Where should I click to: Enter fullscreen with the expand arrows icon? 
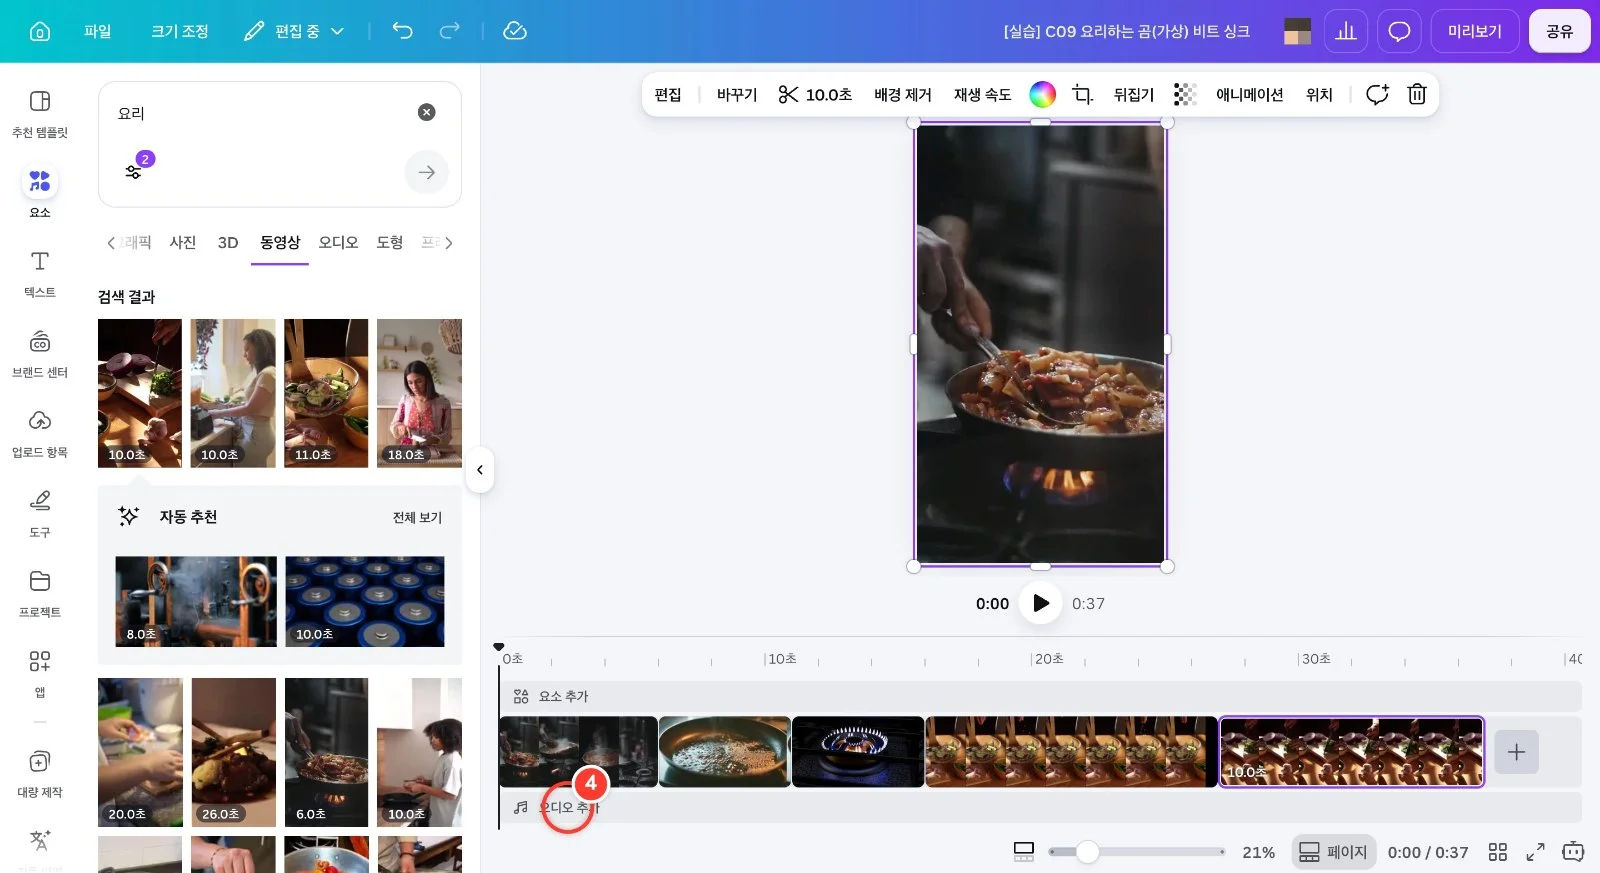click(x=1535, y=852)
